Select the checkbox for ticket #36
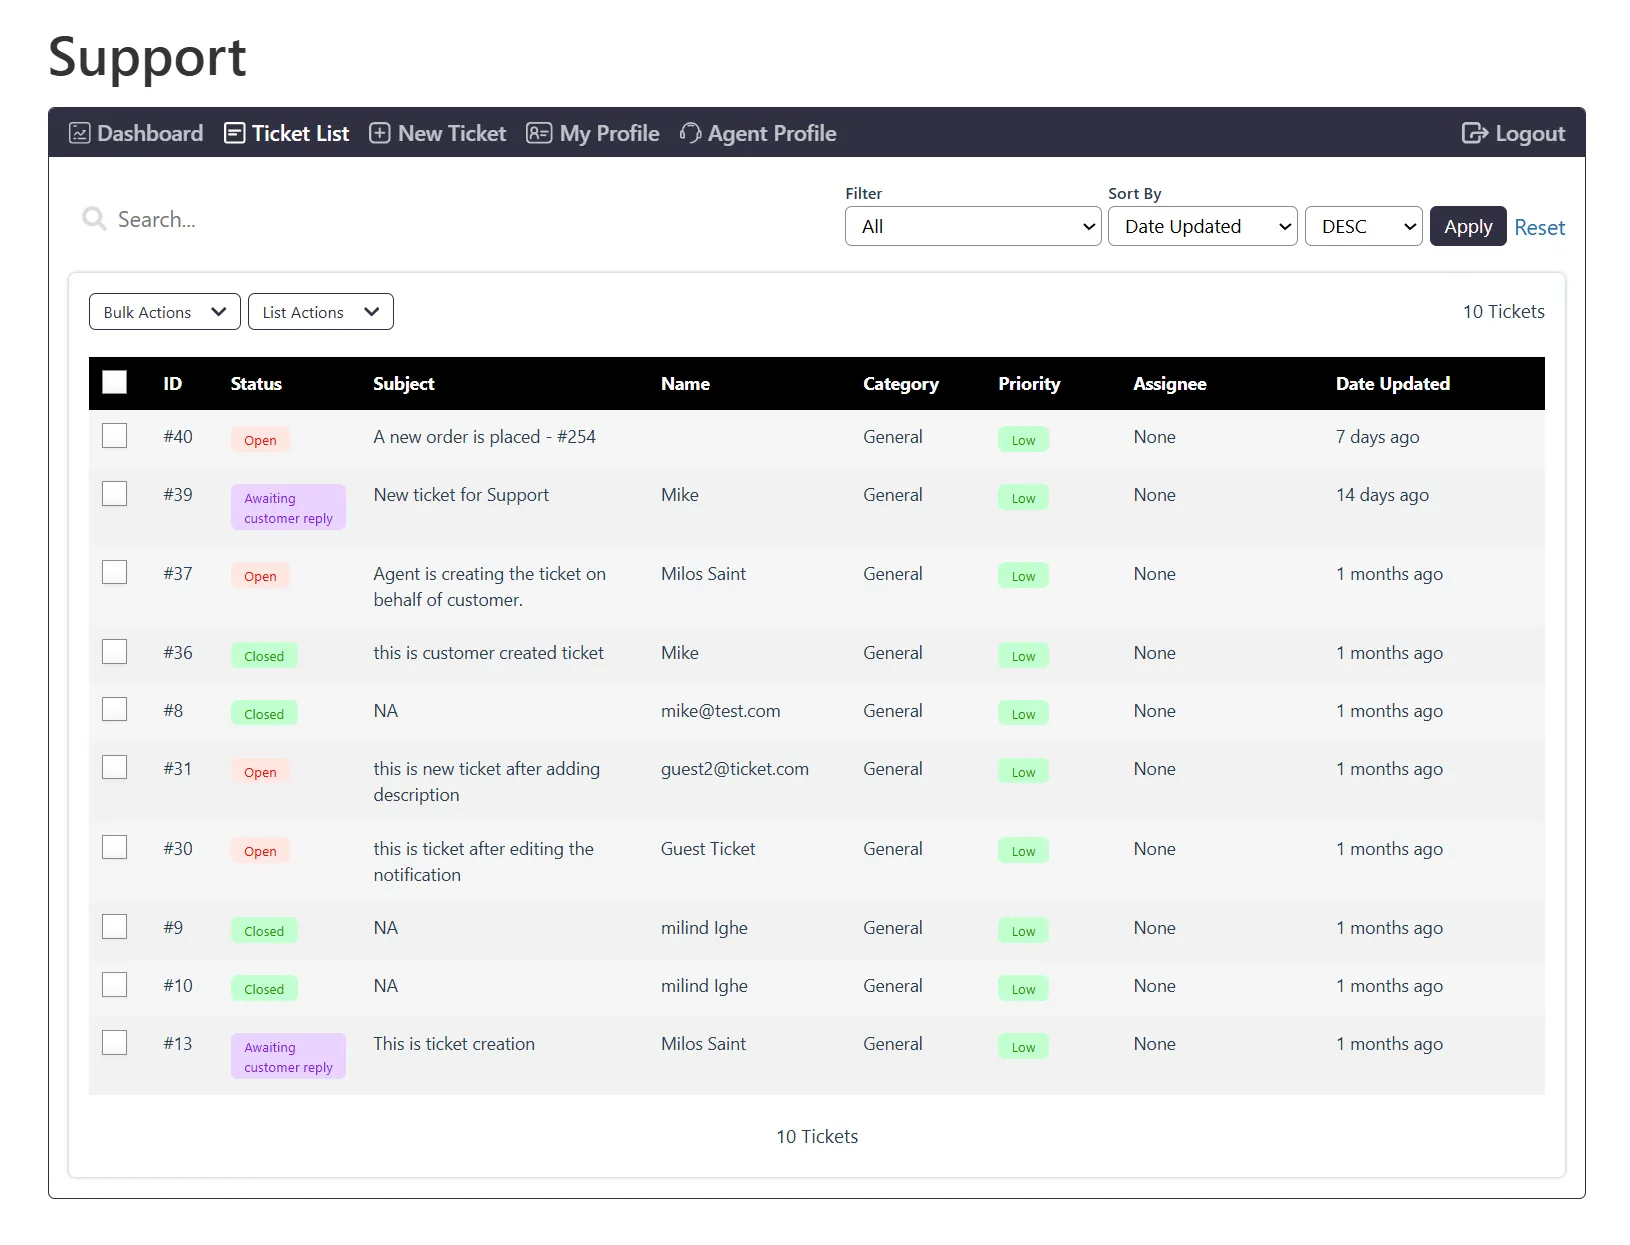This screenshot has height=1245, width=1630. tap(115, 652)
